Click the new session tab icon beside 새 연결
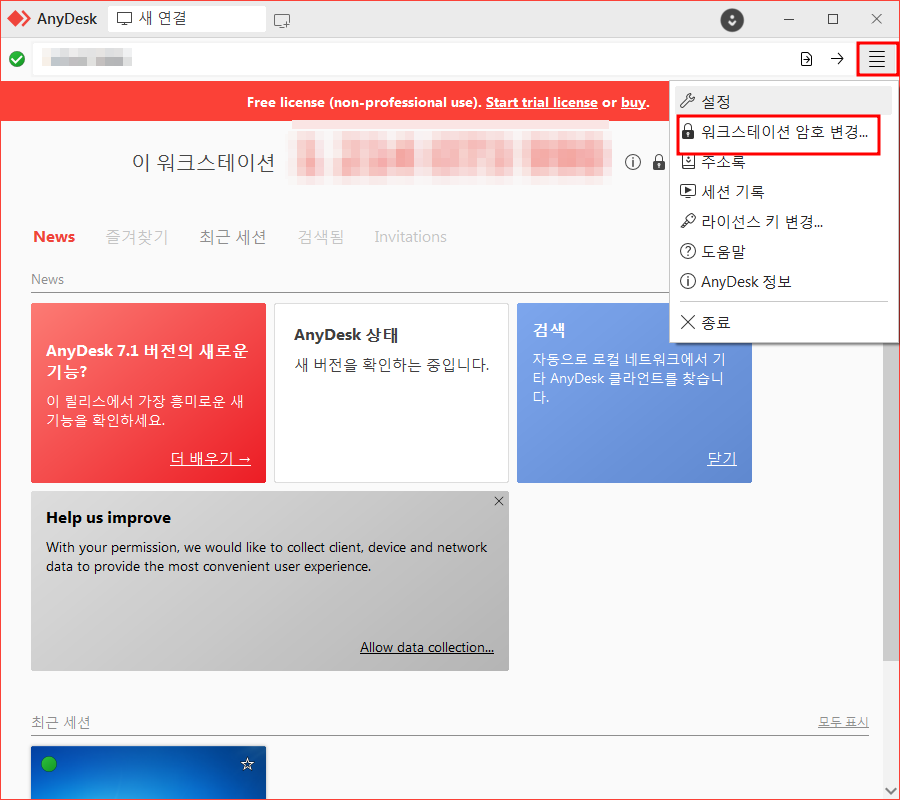This screenshot has height=800, width=900. [x=281, y=19]
